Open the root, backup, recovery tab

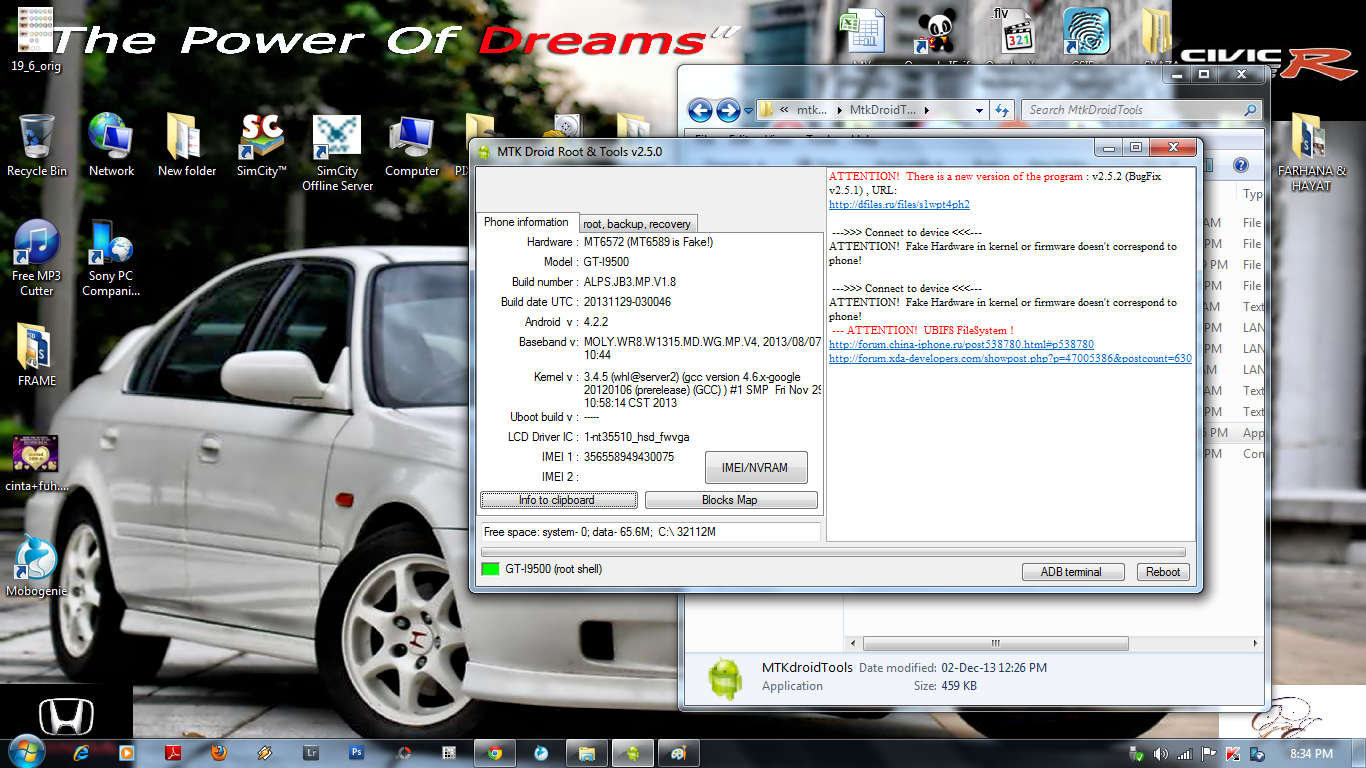(637, 224)
